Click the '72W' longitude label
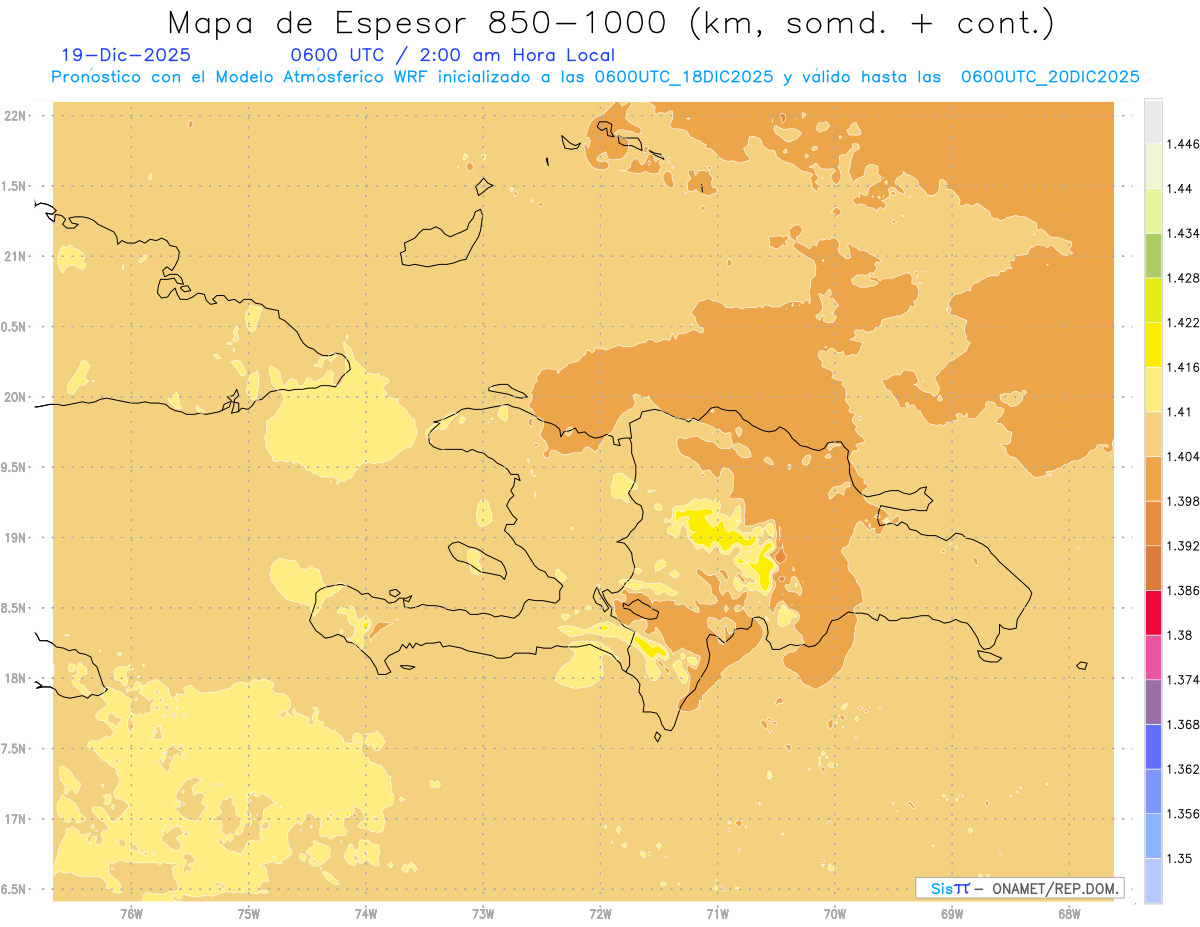The height and width of the screenshot is (927, 1200). click(x=601, y=913)
